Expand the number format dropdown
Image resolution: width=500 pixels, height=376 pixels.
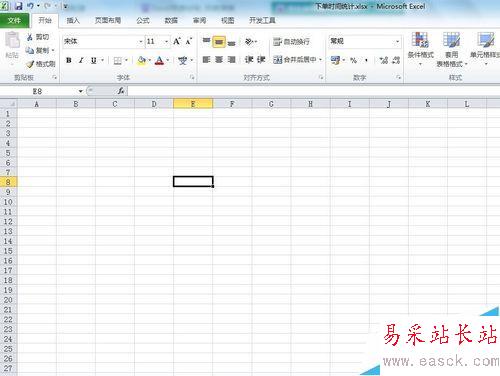coord(397,42)
